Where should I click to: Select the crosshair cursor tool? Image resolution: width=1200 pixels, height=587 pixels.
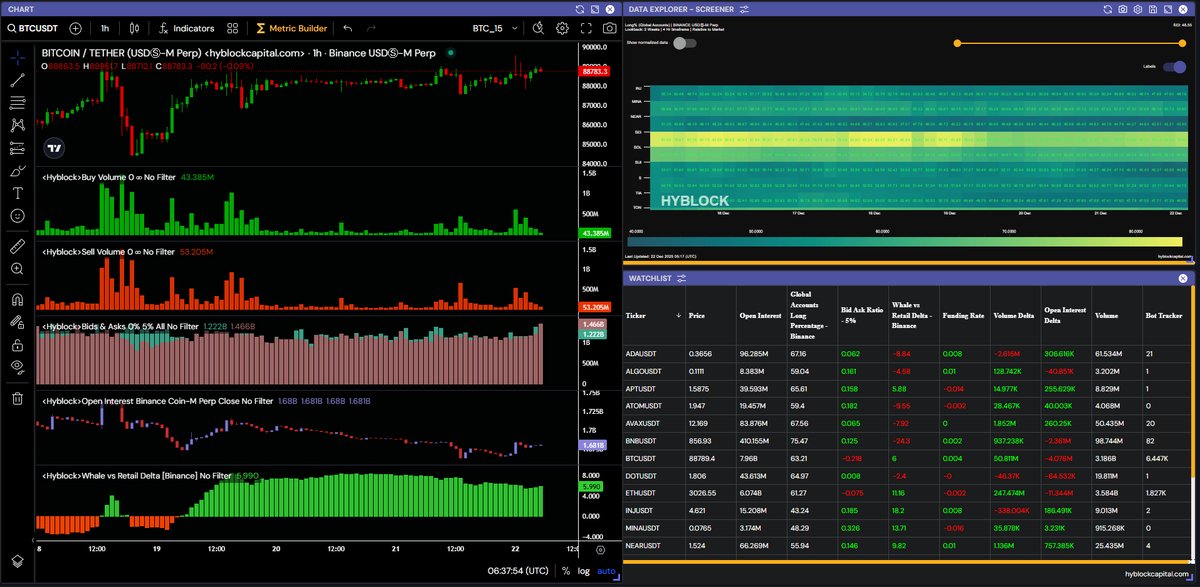(x=17, y=56)
